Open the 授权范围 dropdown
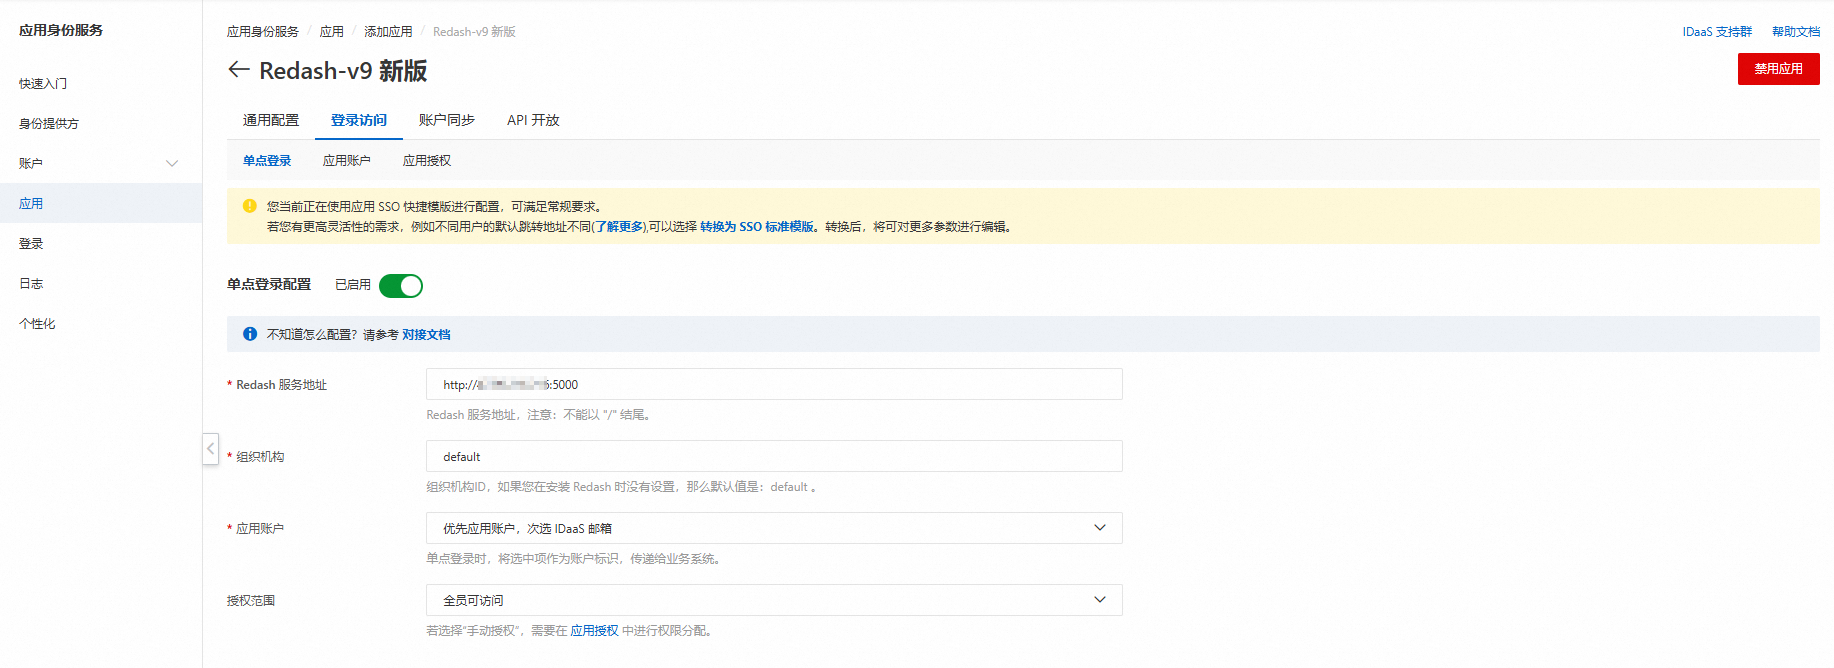Screen dimensions: 1834x668 pos(774,600)
